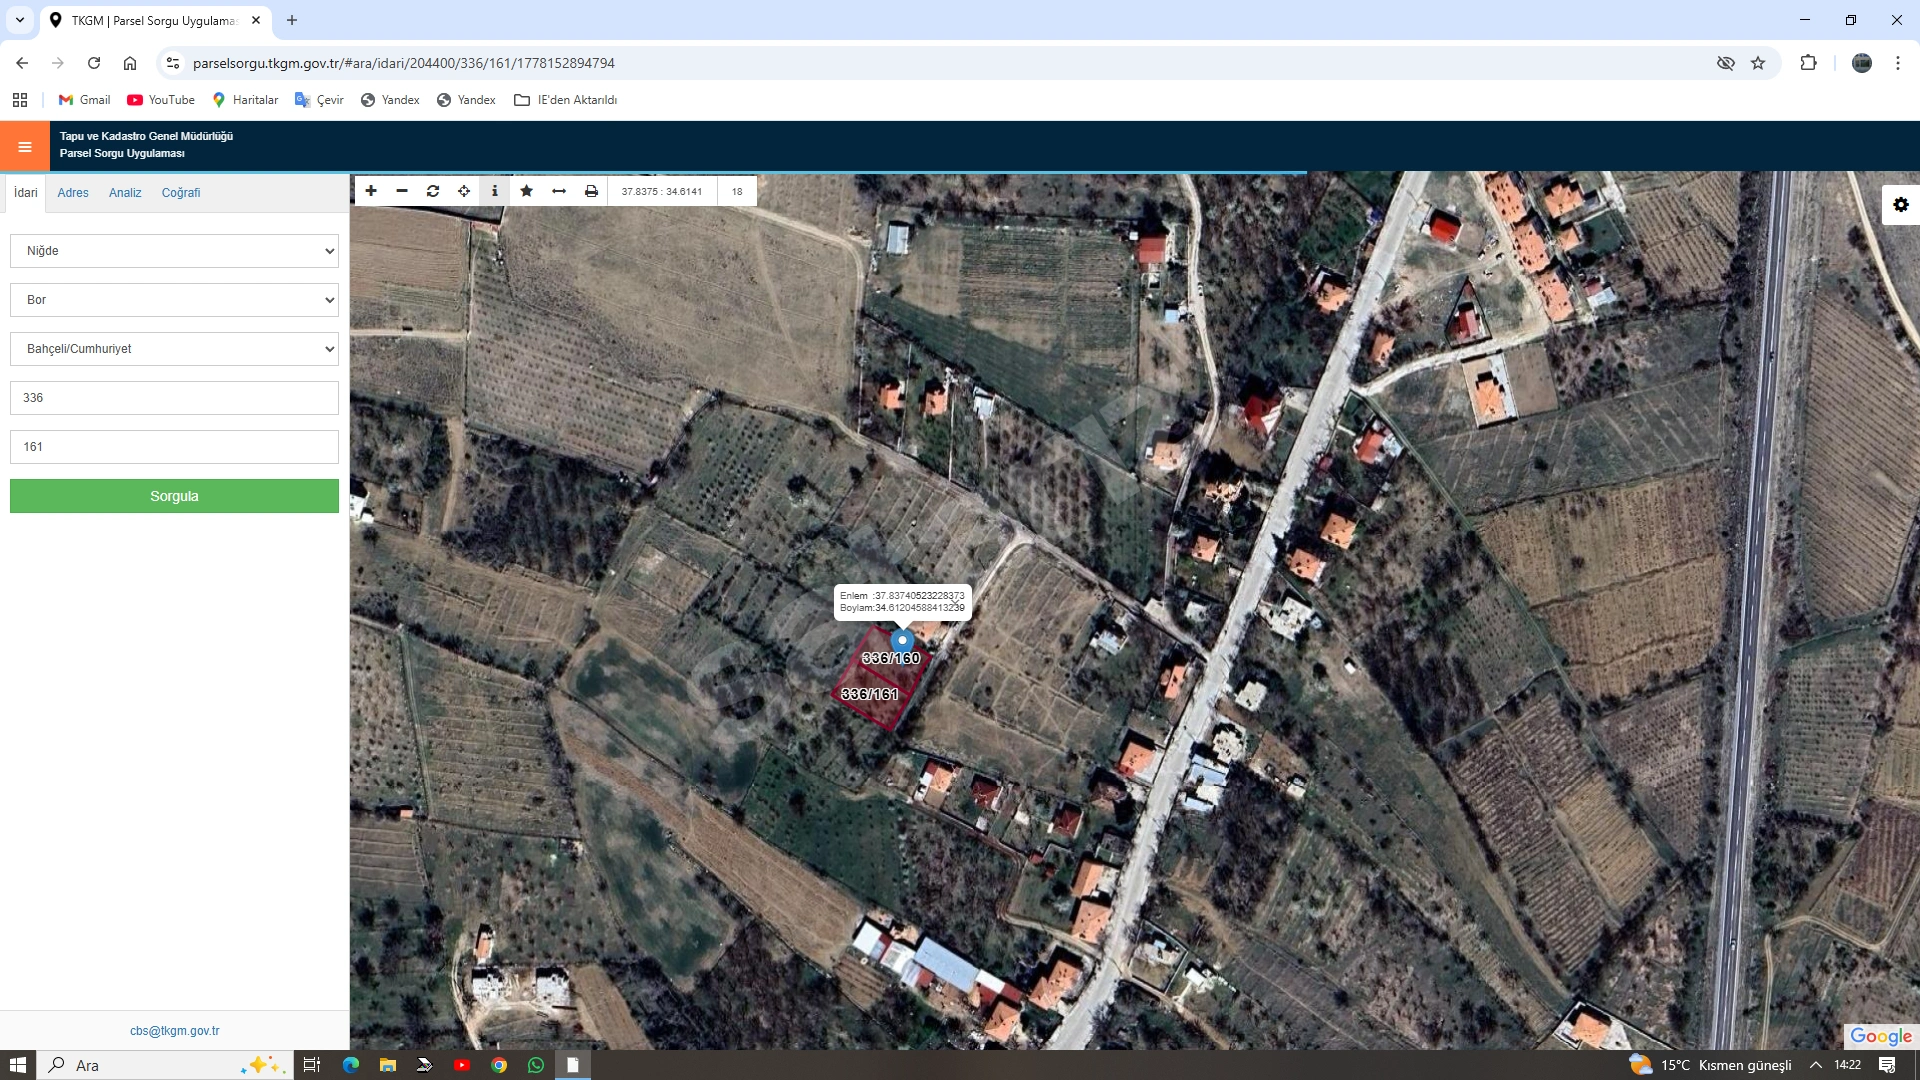Screen dimensions: 1920x1080
Task: Open a new browser tab
Action: 292,20
